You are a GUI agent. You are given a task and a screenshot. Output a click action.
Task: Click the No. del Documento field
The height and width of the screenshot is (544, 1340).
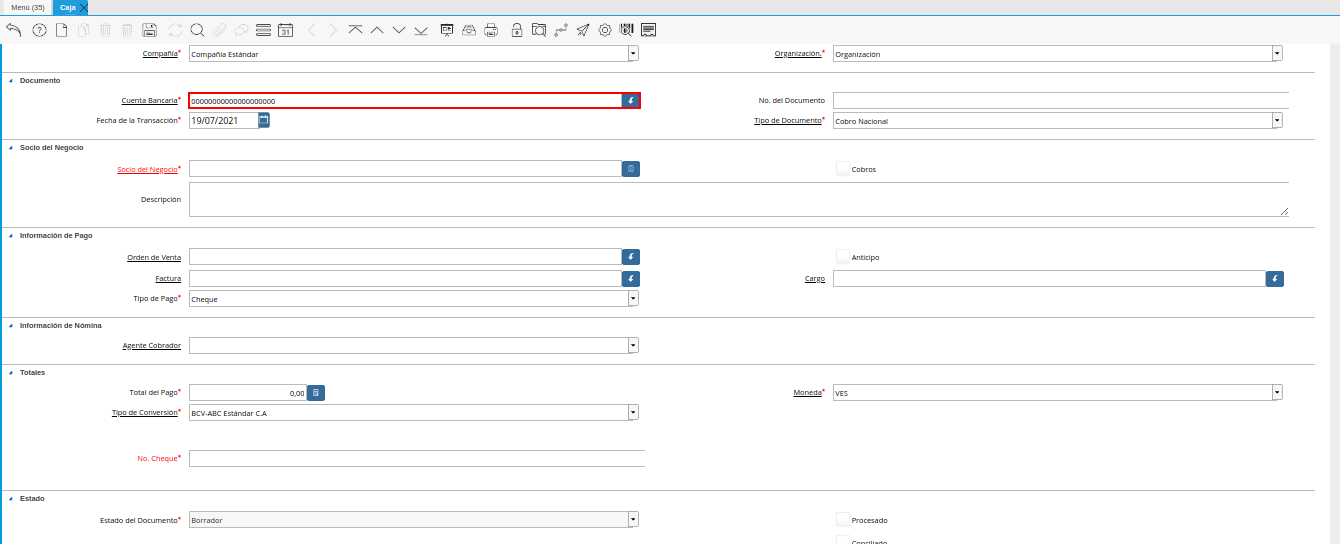(x=1061, y=100)
